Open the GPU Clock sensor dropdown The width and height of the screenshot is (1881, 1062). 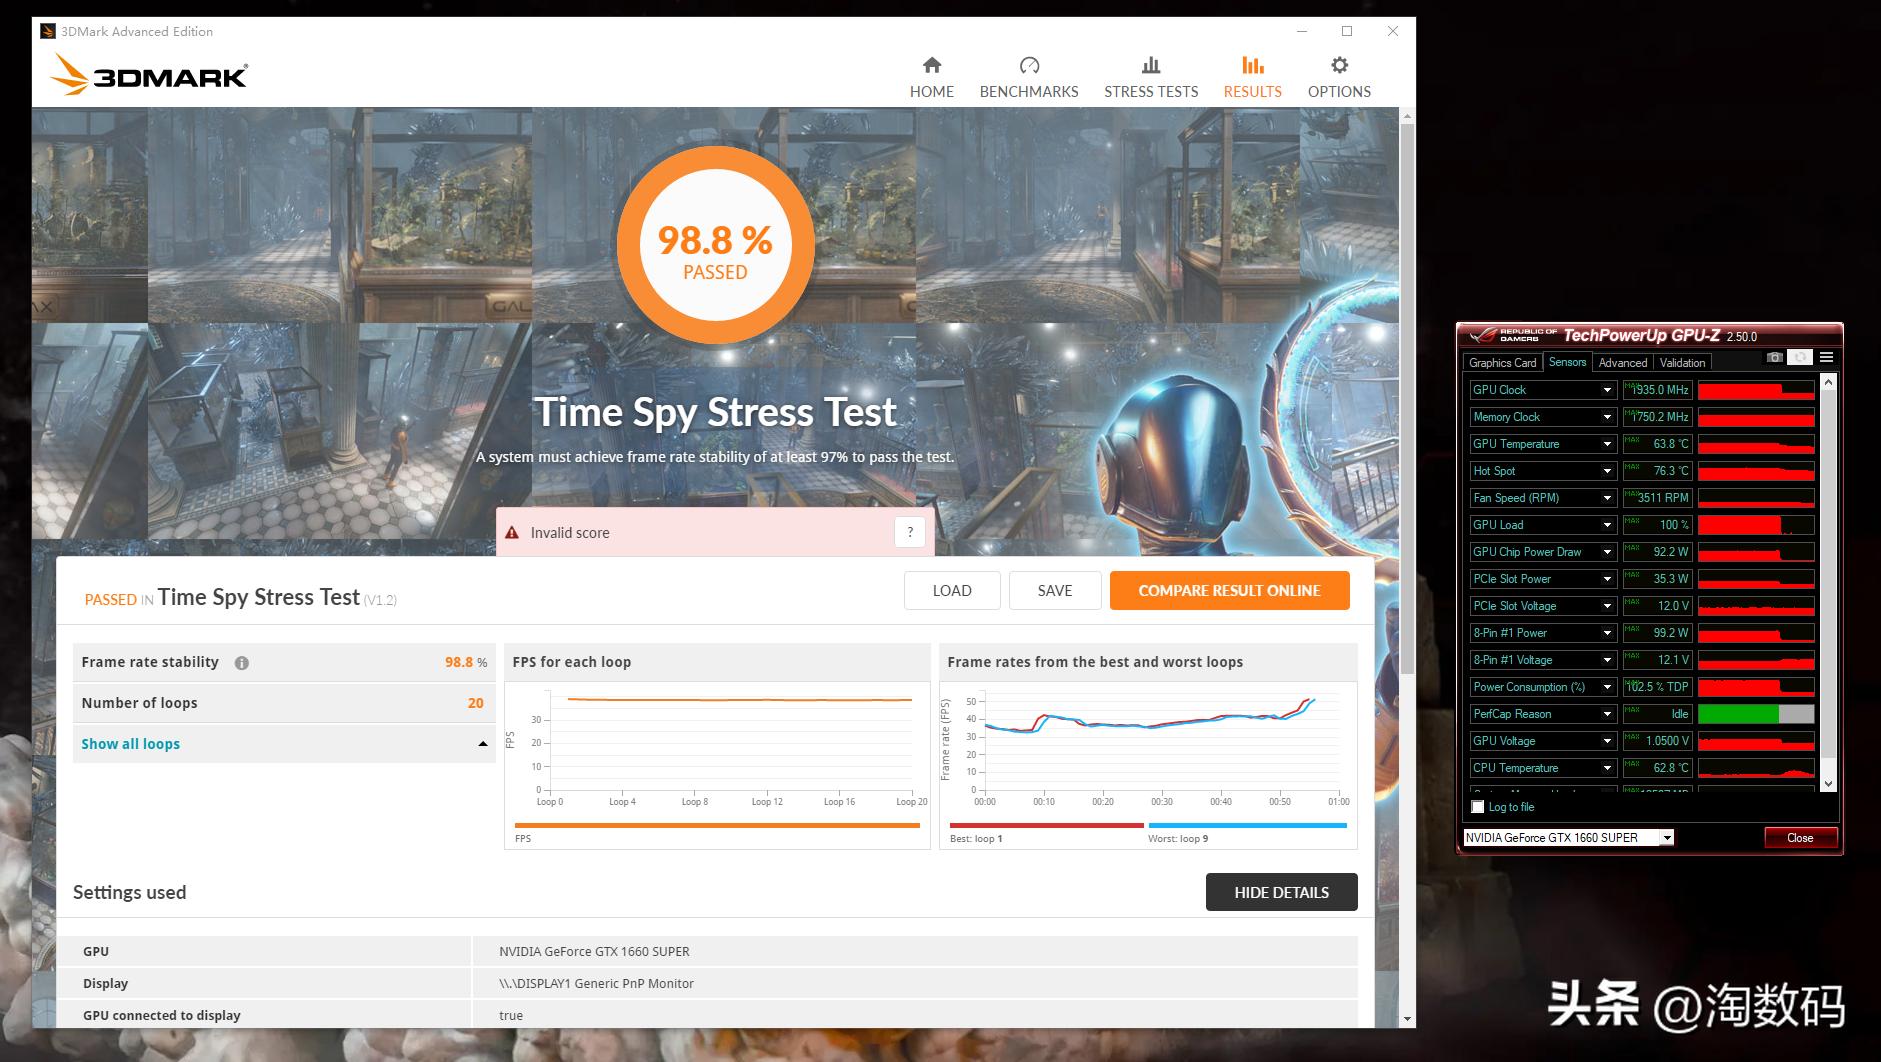[1607, 390]
